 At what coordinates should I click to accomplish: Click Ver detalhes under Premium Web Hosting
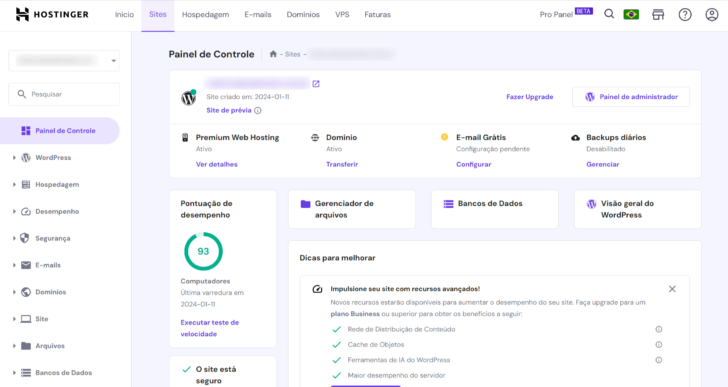[217, 164]
